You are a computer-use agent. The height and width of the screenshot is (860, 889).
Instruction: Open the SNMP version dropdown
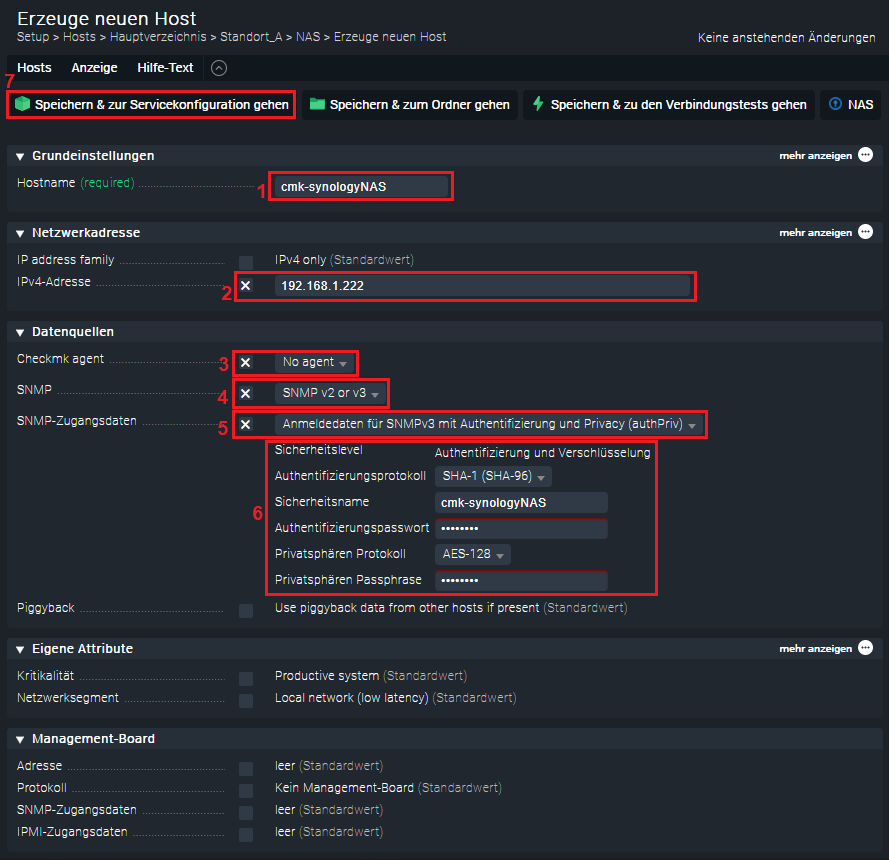(330, 393)
